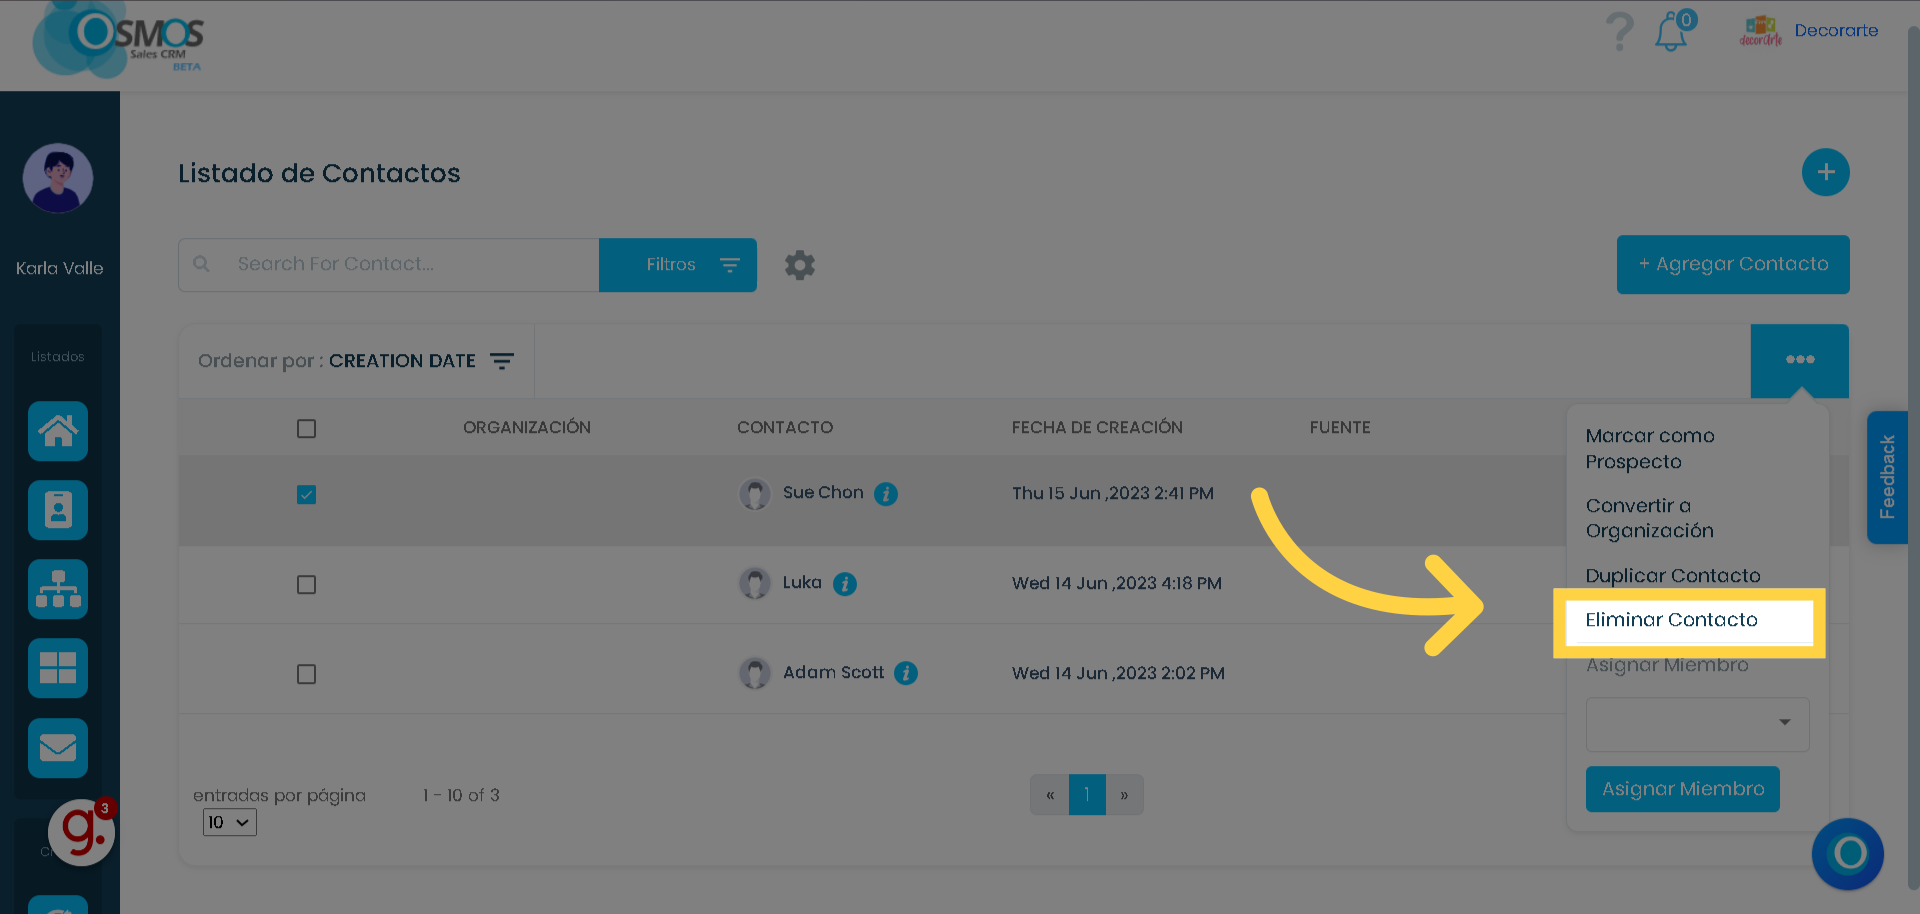Open the Feedback side tab
Viewport: 1920px width, 914px height.
tap(1887, 477)
